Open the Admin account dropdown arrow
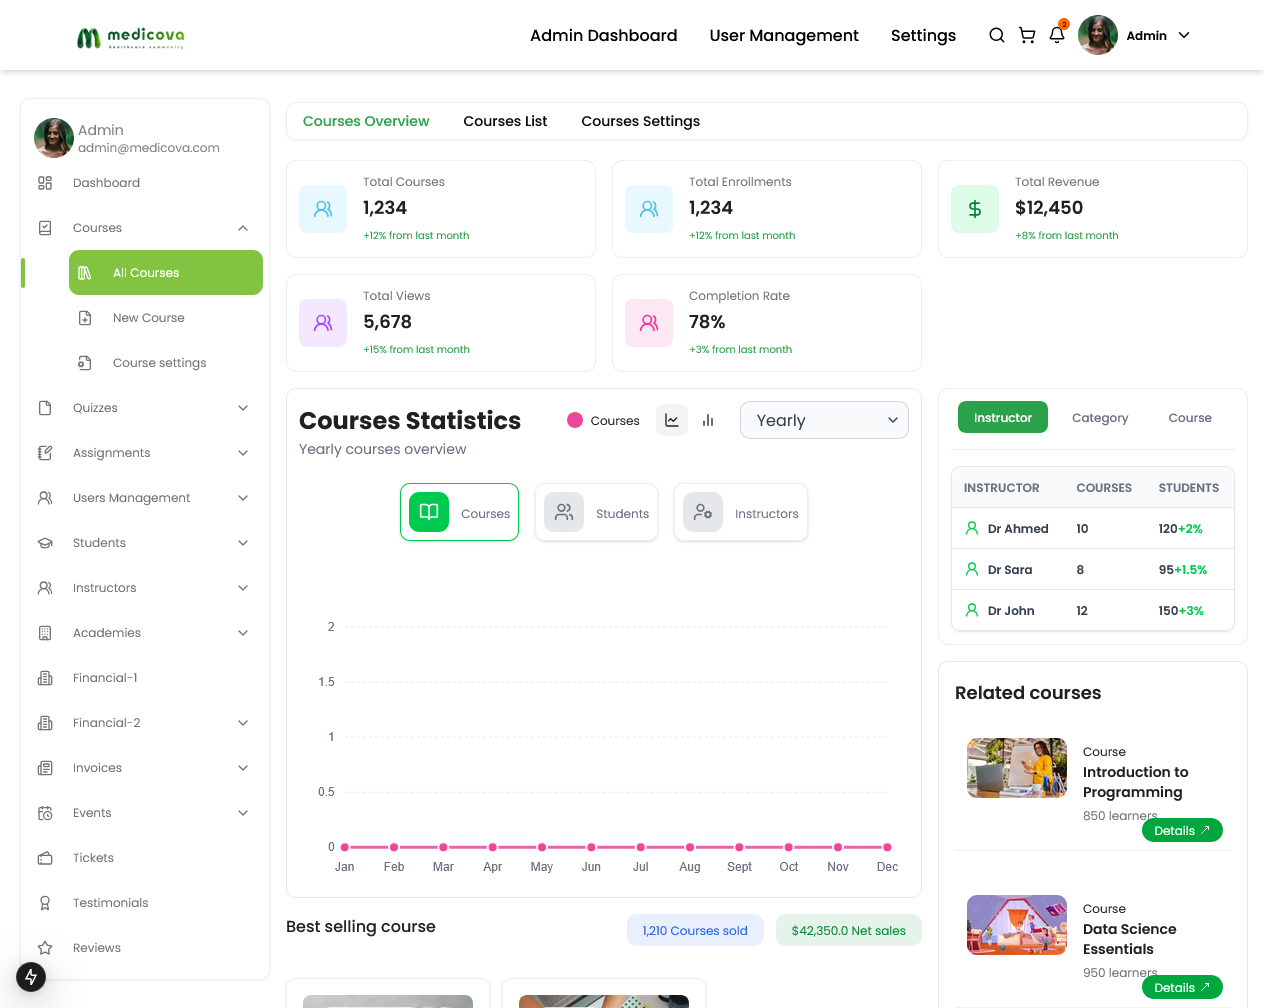This screenshot has width=1264, height=1008. [1184, 35]
